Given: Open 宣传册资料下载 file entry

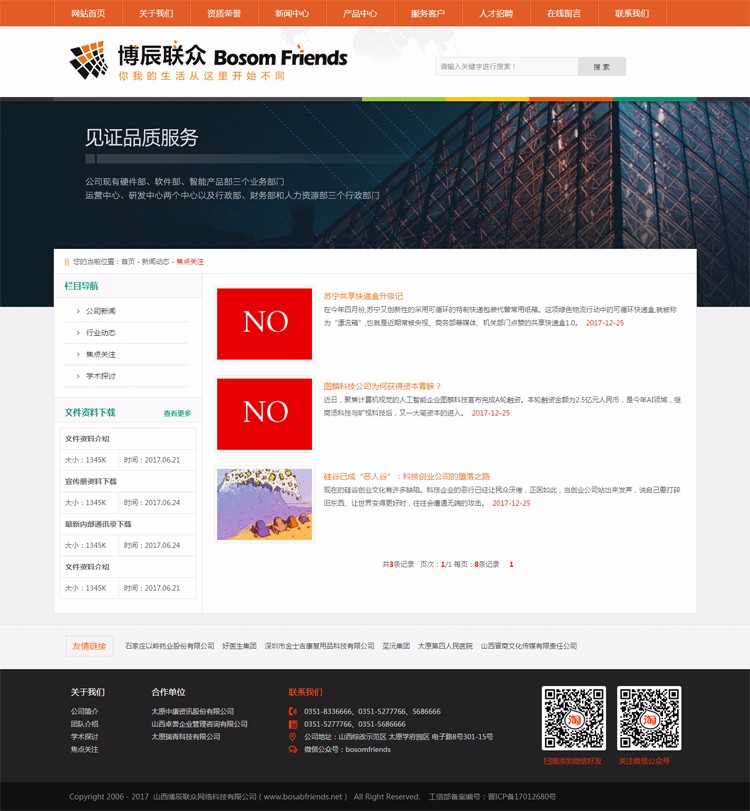Looking at the screenshot, I should 91,482.
